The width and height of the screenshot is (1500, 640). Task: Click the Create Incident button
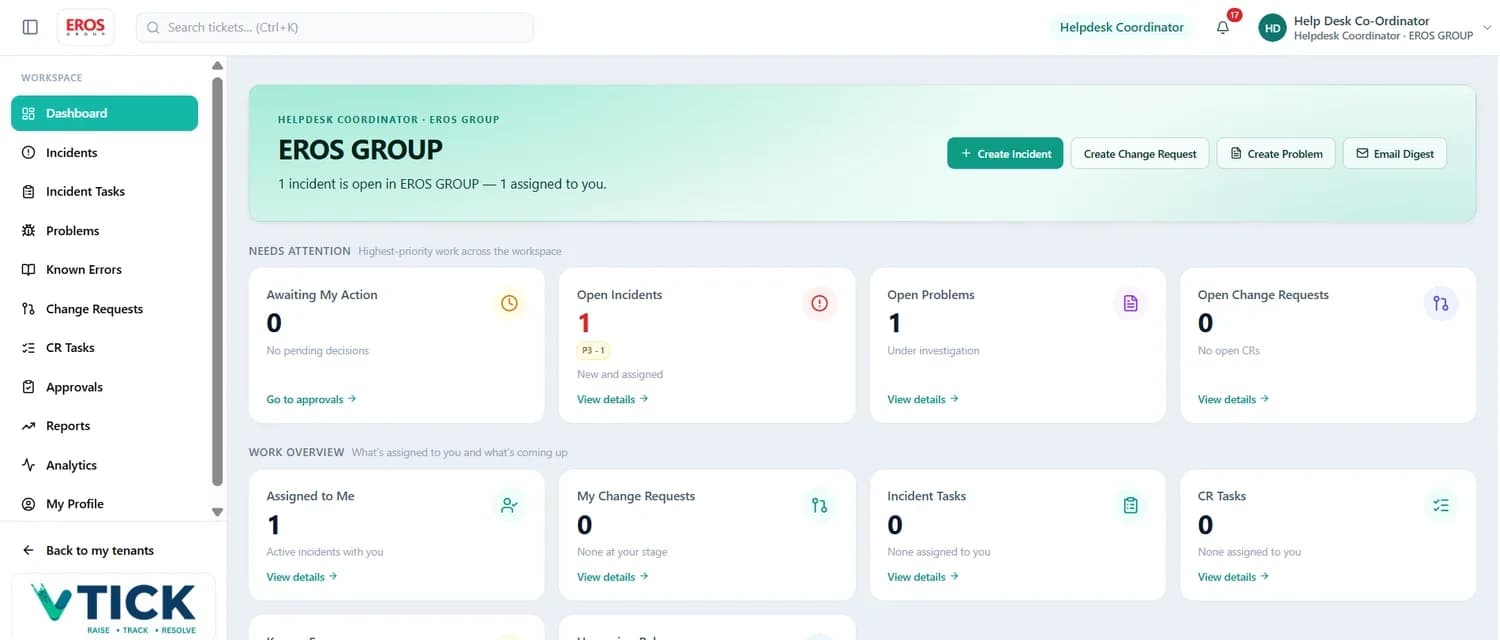click(1005, 153)
